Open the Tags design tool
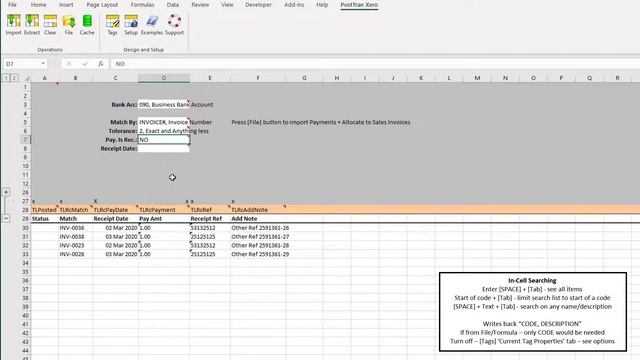Image resolution: width=640 pixels, height=360 pixels. [112, 25]
